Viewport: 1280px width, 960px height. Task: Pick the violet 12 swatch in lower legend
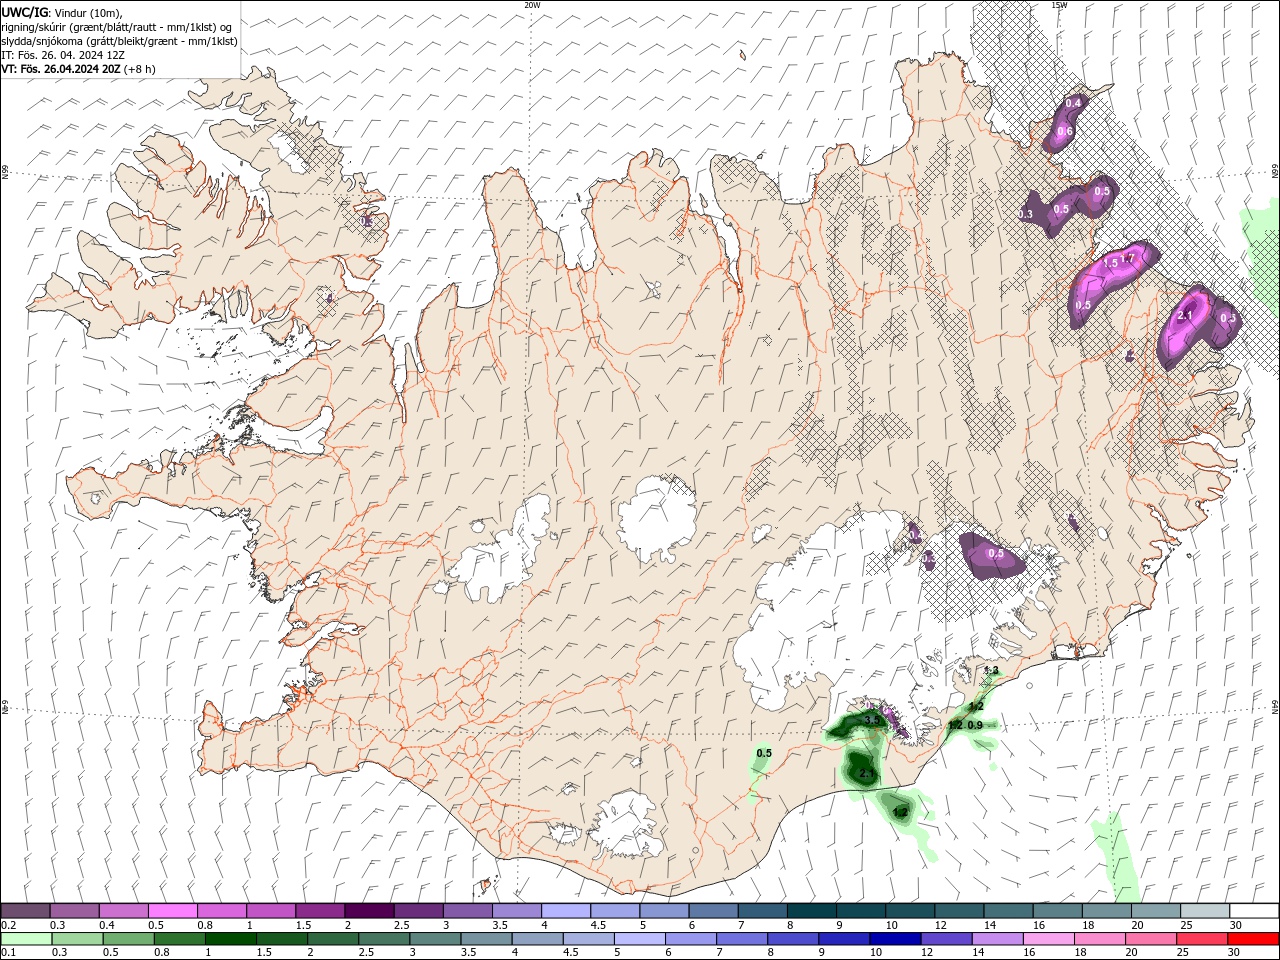946,939
